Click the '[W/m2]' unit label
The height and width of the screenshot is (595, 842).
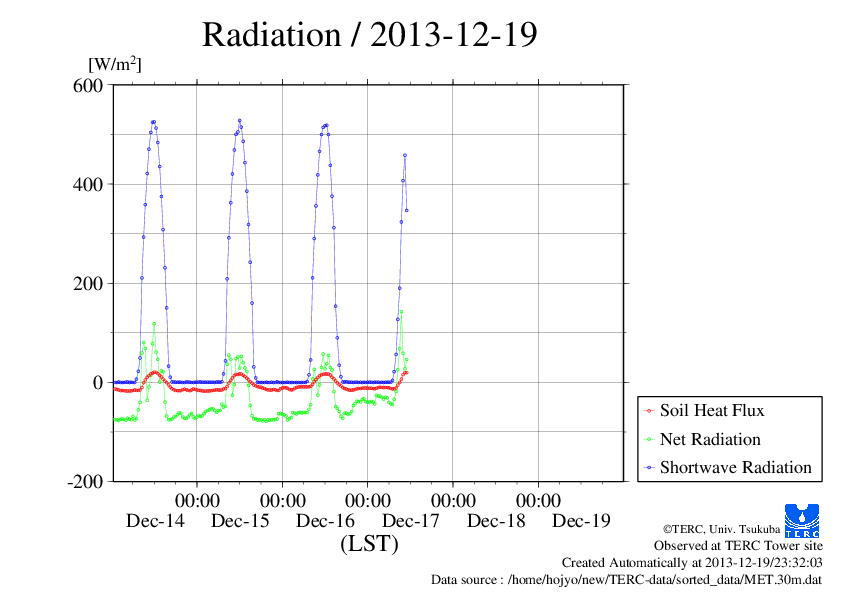coord(115,64)
